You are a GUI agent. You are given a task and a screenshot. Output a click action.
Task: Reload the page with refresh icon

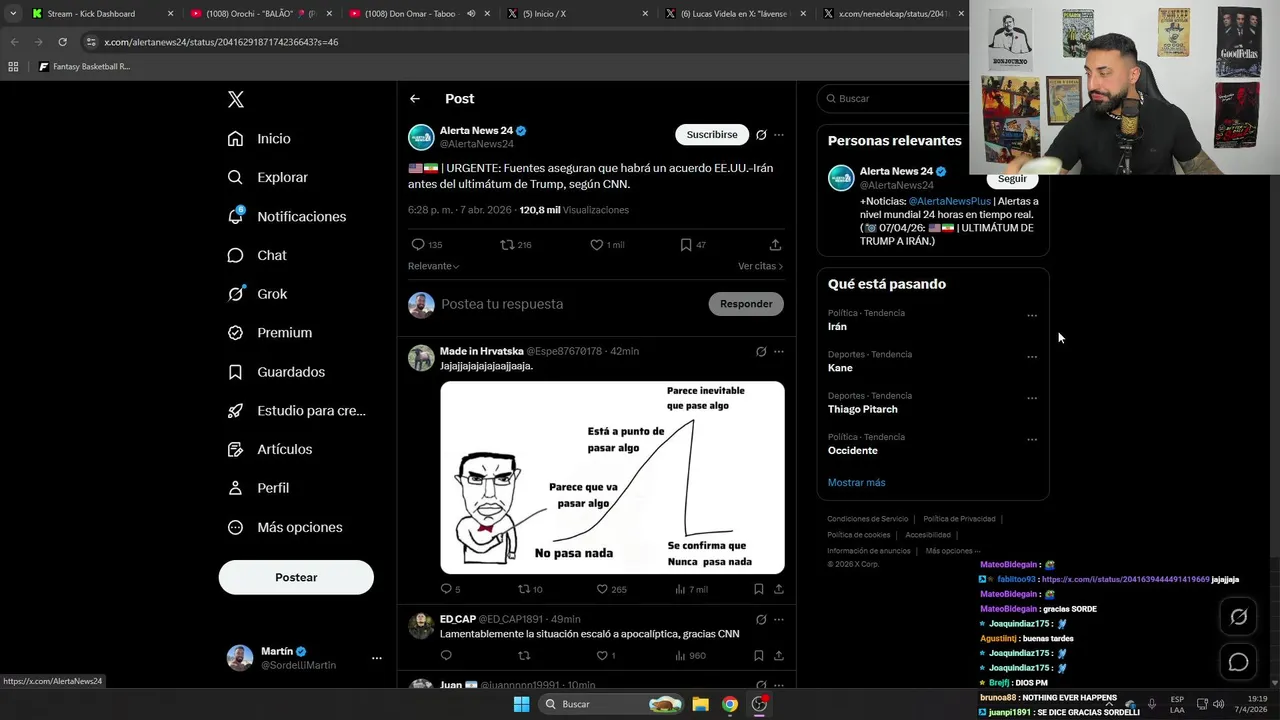click(62, 42)
